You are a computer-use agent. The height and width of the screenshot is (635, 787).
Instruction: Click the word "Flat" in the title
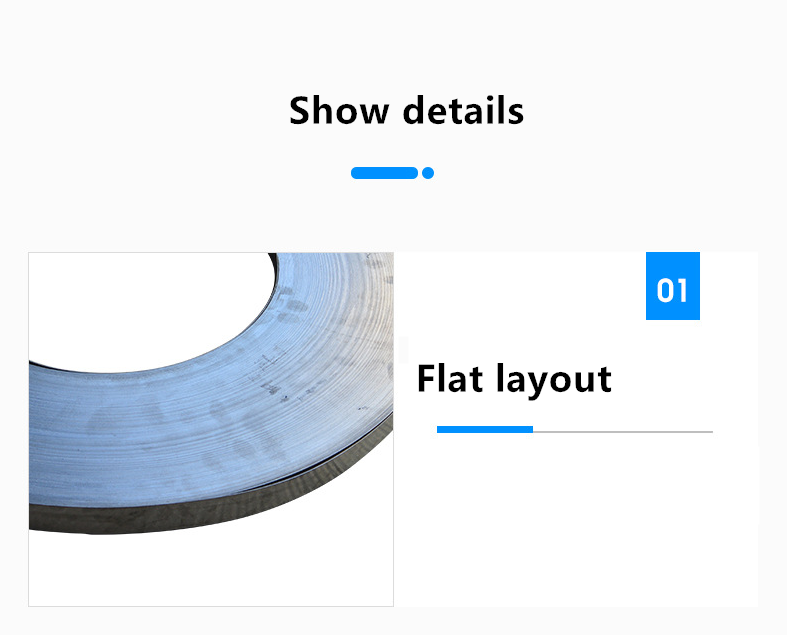coord(450,378)
